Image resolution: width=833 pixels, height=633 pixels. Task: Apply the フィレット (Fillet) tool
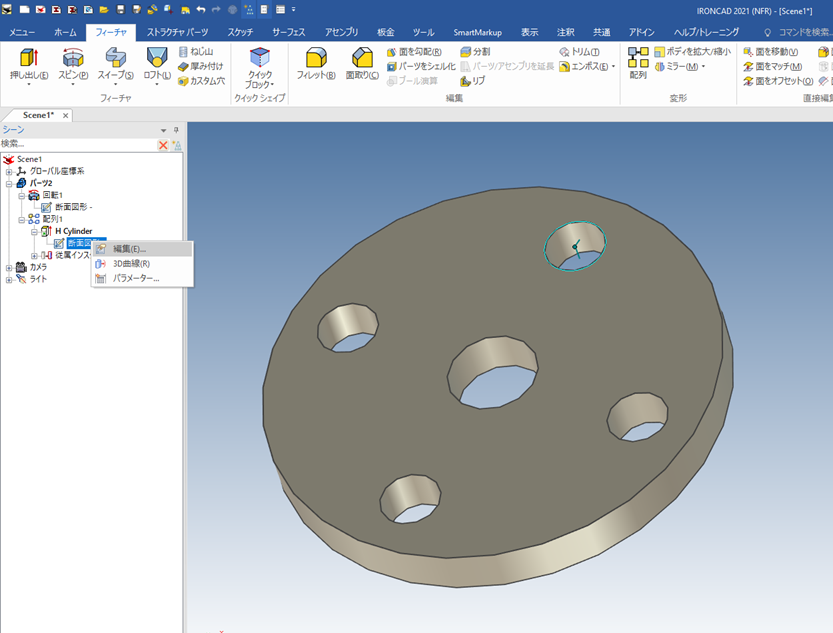tap(316, 59)
